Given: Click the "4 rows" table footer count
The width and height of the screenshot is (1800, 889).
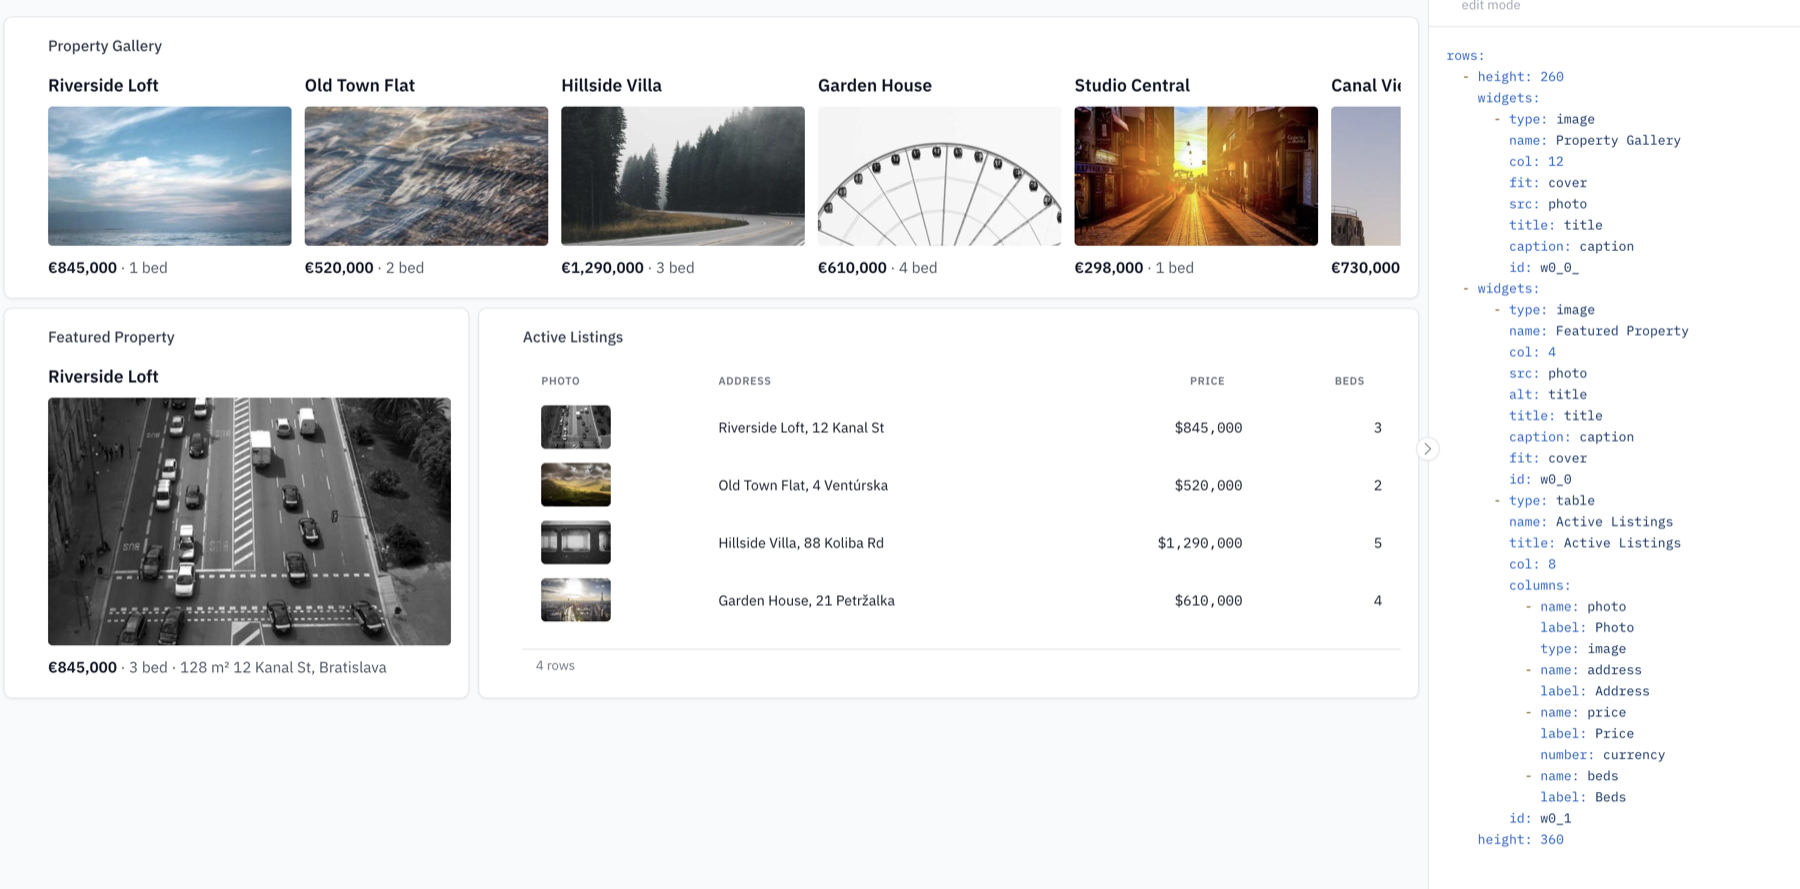Looking at the screenshot, I should 555,666.
